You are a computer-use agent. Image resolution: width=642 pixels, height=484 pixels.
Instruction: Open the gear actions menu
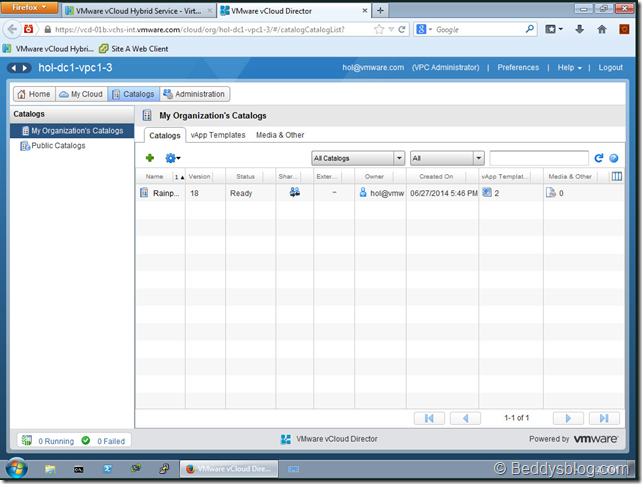(x=172, y=158)
